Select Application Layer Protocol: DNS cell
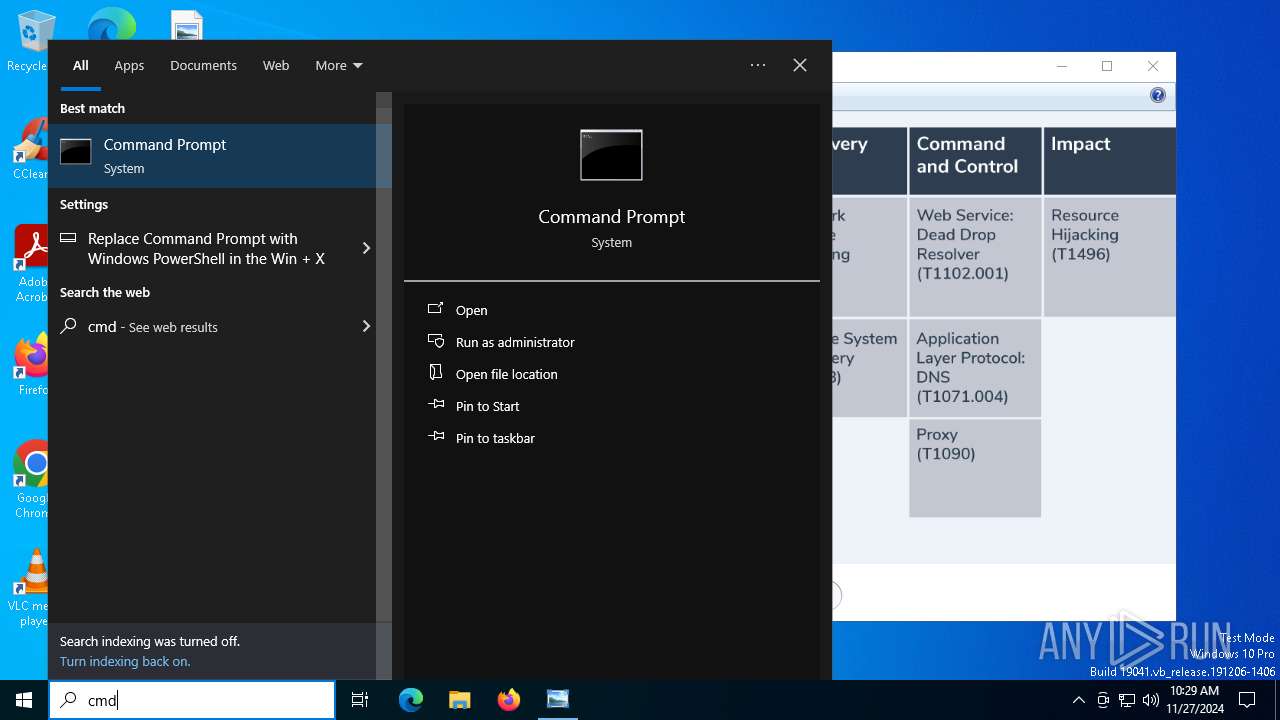The image size is (1280, 720). (x=975, y=367)
